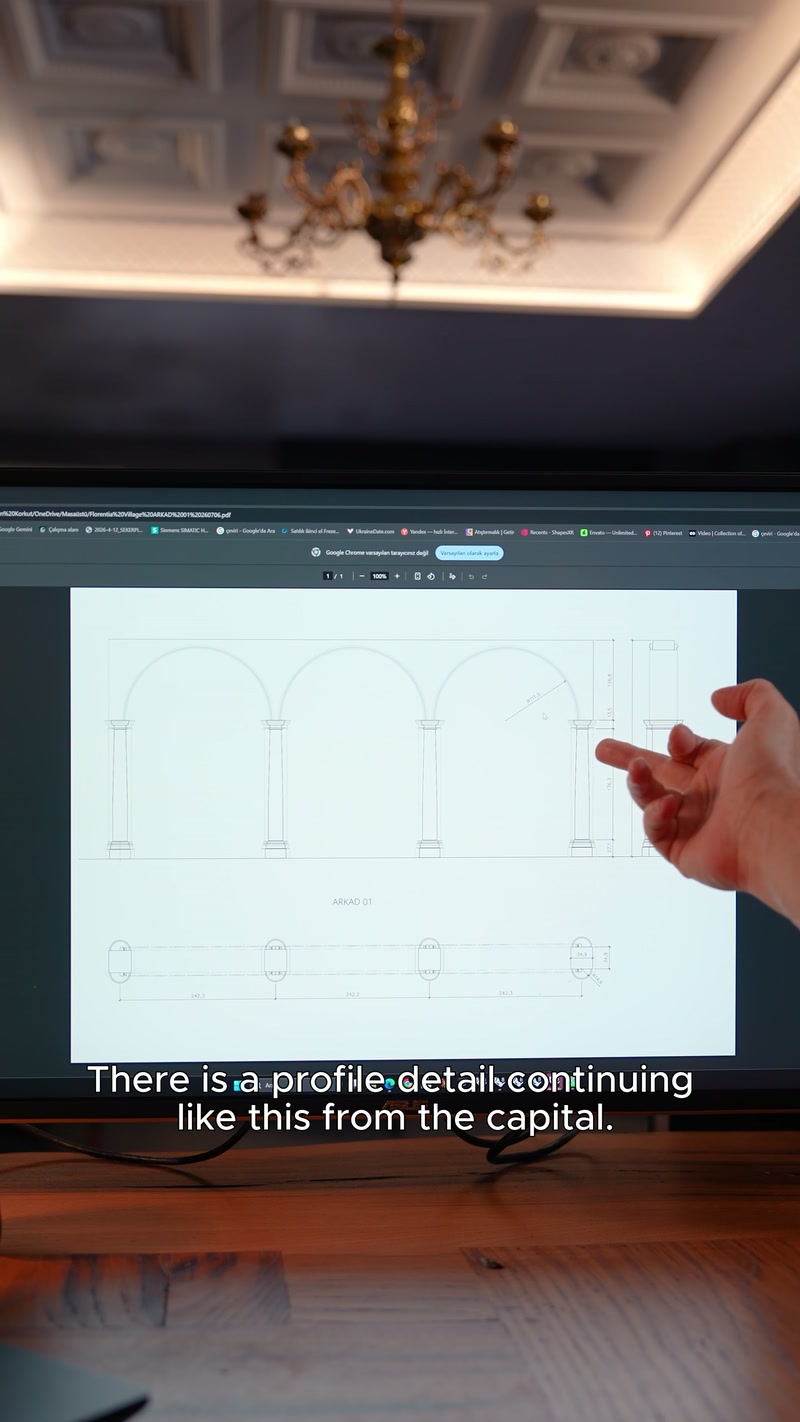Open the Satılık ikinci el Freze bookmark

311,531
